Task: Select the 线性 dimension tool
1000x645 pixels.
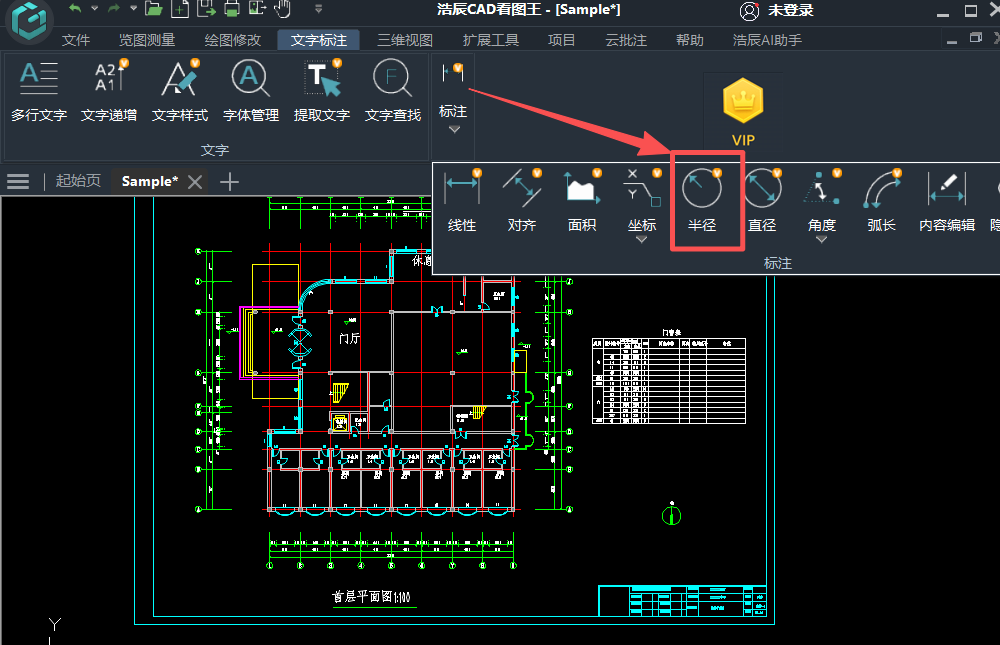Action: [462, 200]
